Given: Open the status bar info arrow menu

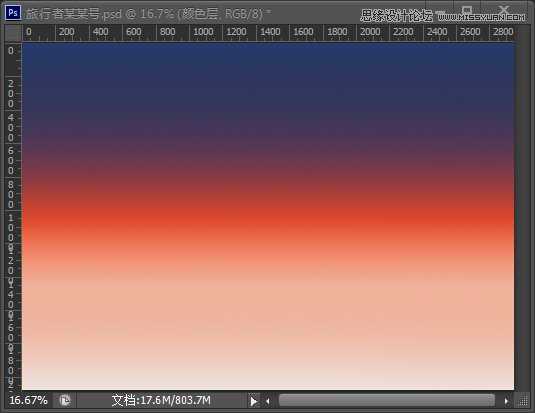Looking at the screenshot, I should [254, 401].
